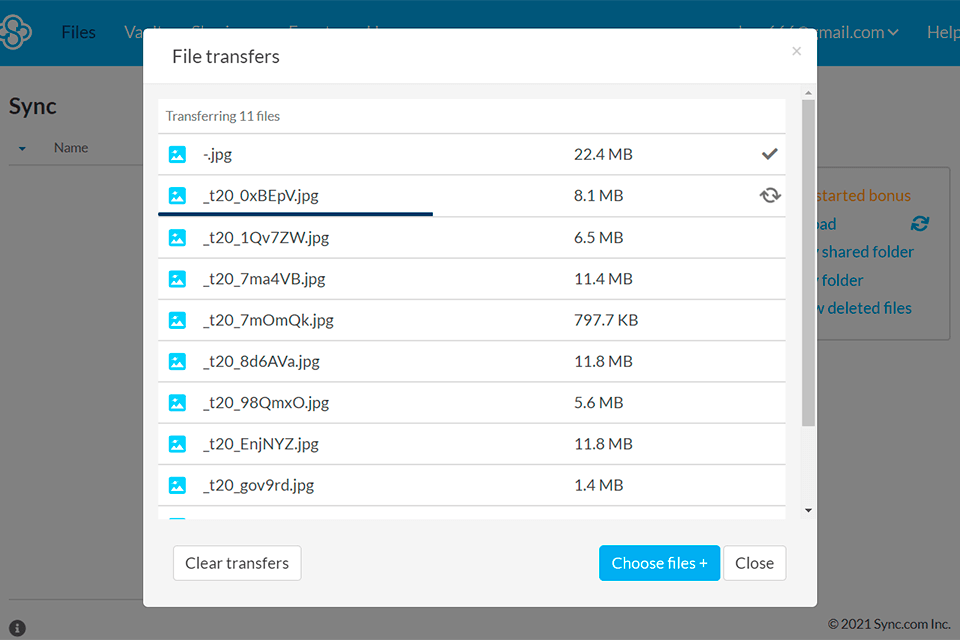The height and width of the screenshot is (640, 960).
Task: Click the Sync.com logo in the top-left corner
Action: pos(18,32)
